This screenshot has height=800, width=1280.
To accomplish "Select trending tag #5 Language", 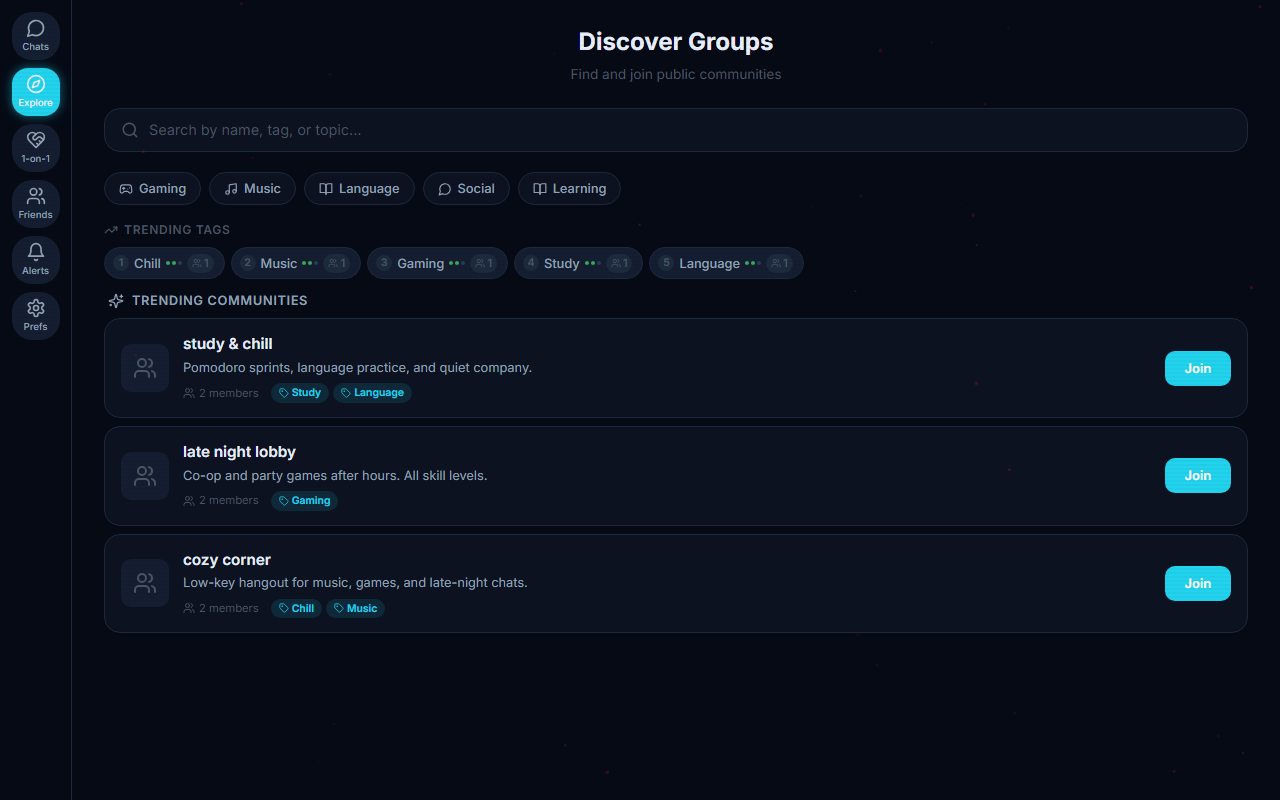I will (x=726, y=263).
